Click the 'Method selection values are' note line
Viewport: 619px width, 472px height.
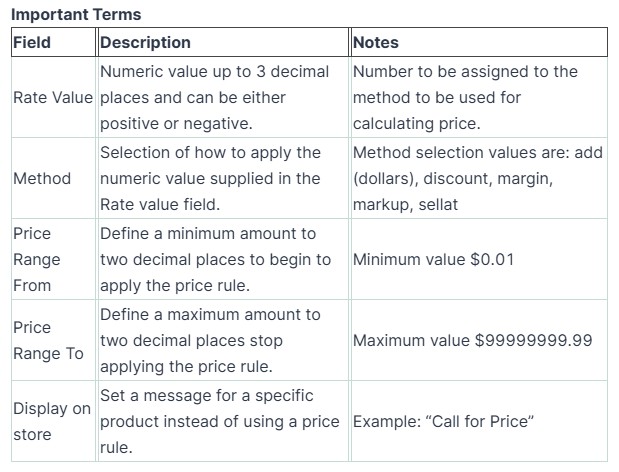point(472,152)
